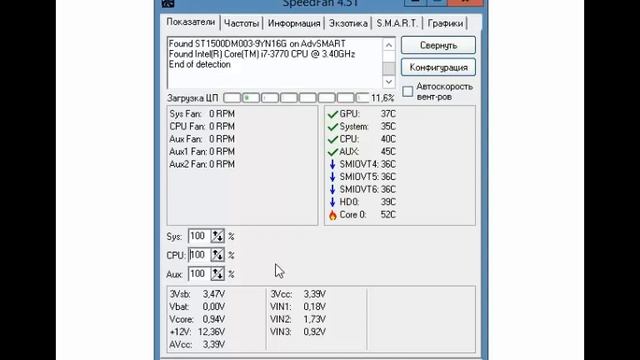640x360 pixels.
Task: Click the blue down arrow beside SMIOVT5
Action: click(x=332, y=177)
